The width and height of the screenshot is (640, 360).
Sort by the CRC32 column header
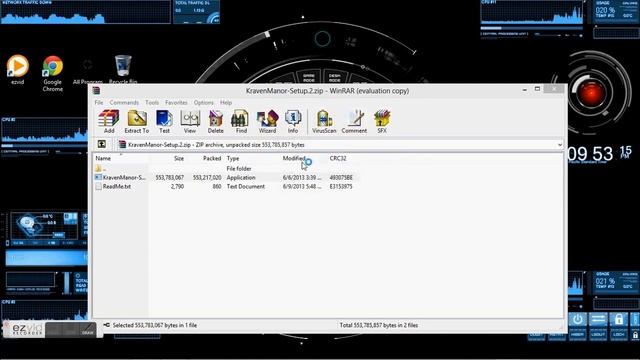(338, 158)
